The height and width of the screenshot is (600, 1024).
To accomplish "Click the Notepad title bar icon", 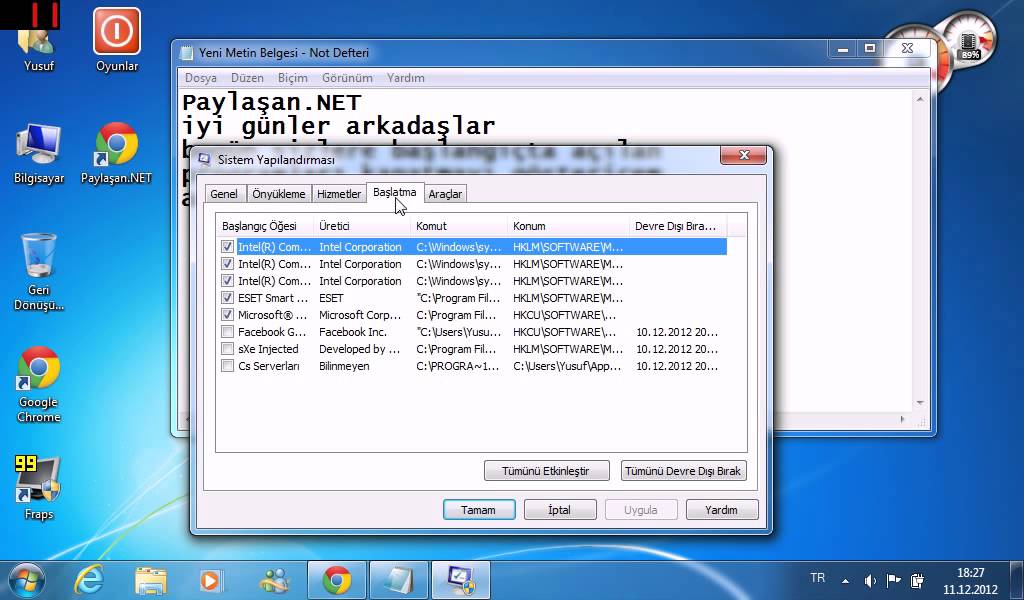I will coord(187,53).
